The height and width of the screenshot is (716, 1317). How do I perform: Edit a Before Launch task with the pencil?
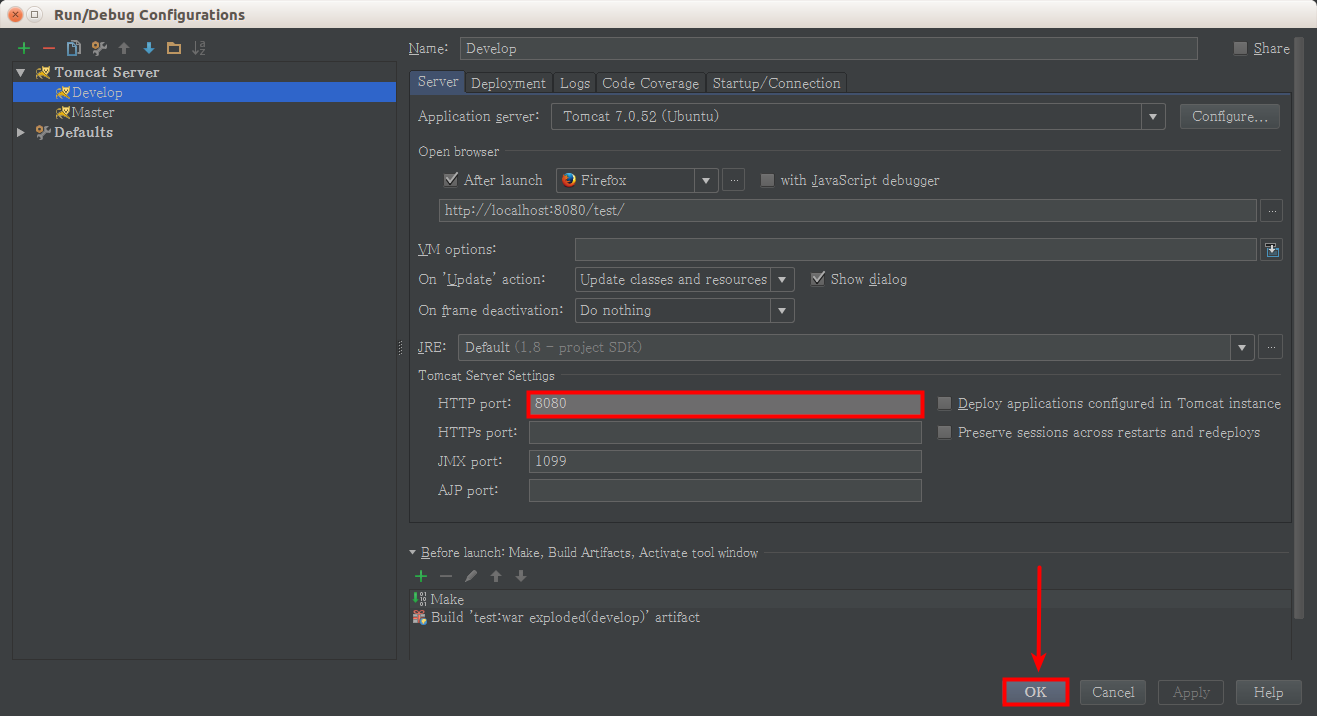[x=471, y=576]
